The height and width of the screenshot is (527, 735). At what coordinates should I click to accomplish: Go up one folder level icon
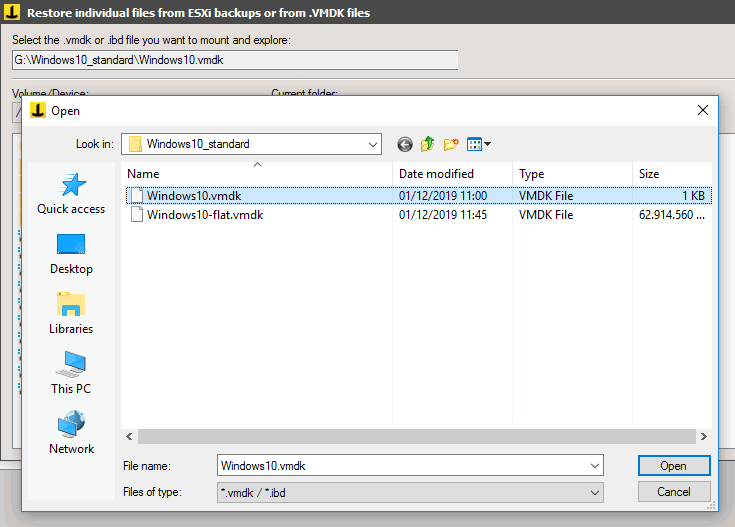point(428,144)
